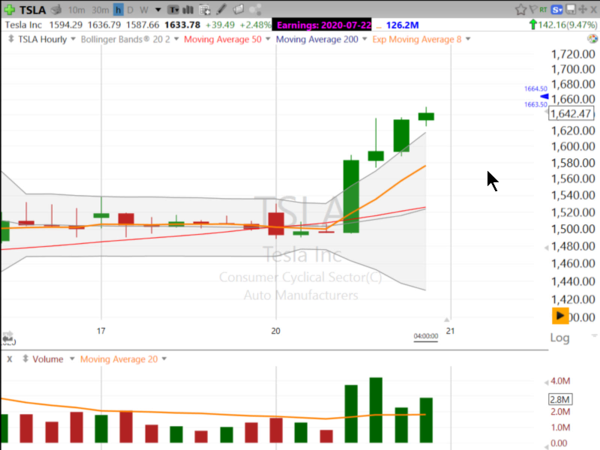This screenshot has width=600, height=450.
Task: Toggle Log scale on price axis
Action: [560, 339]
